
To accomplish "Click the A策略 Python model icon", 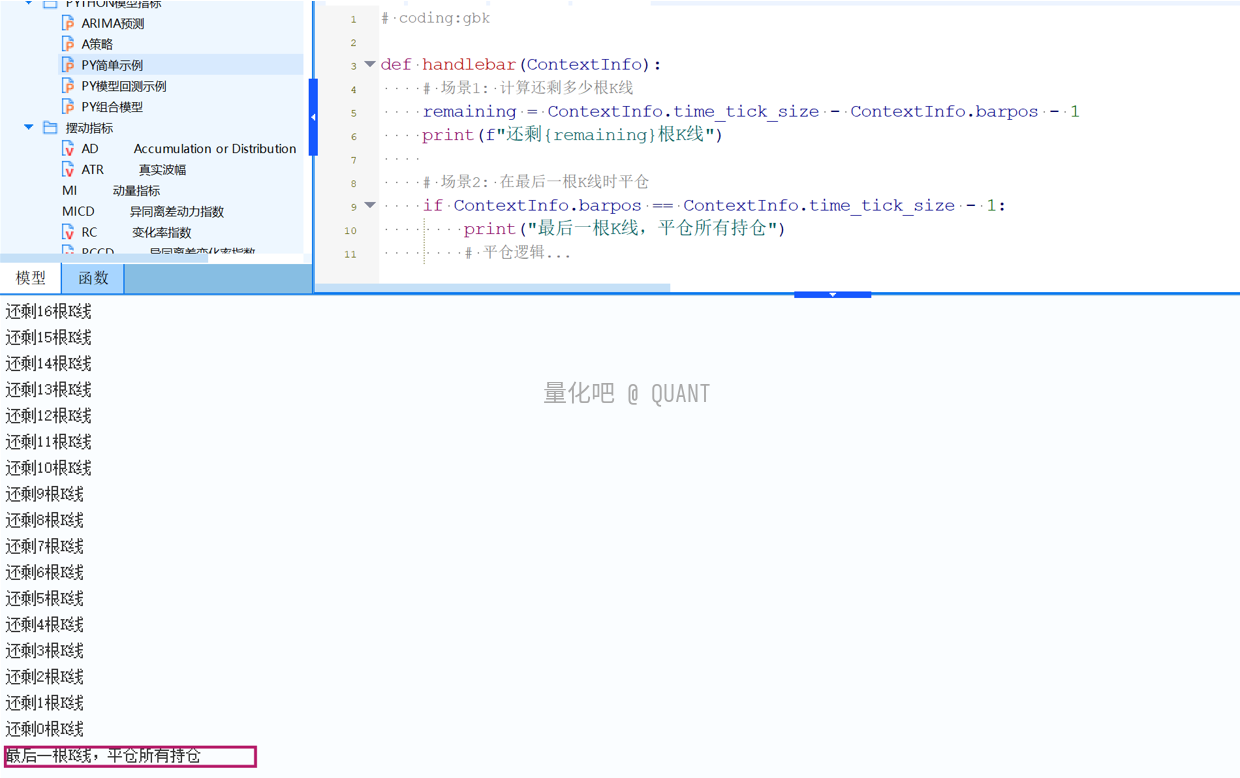I will [68, 44].
